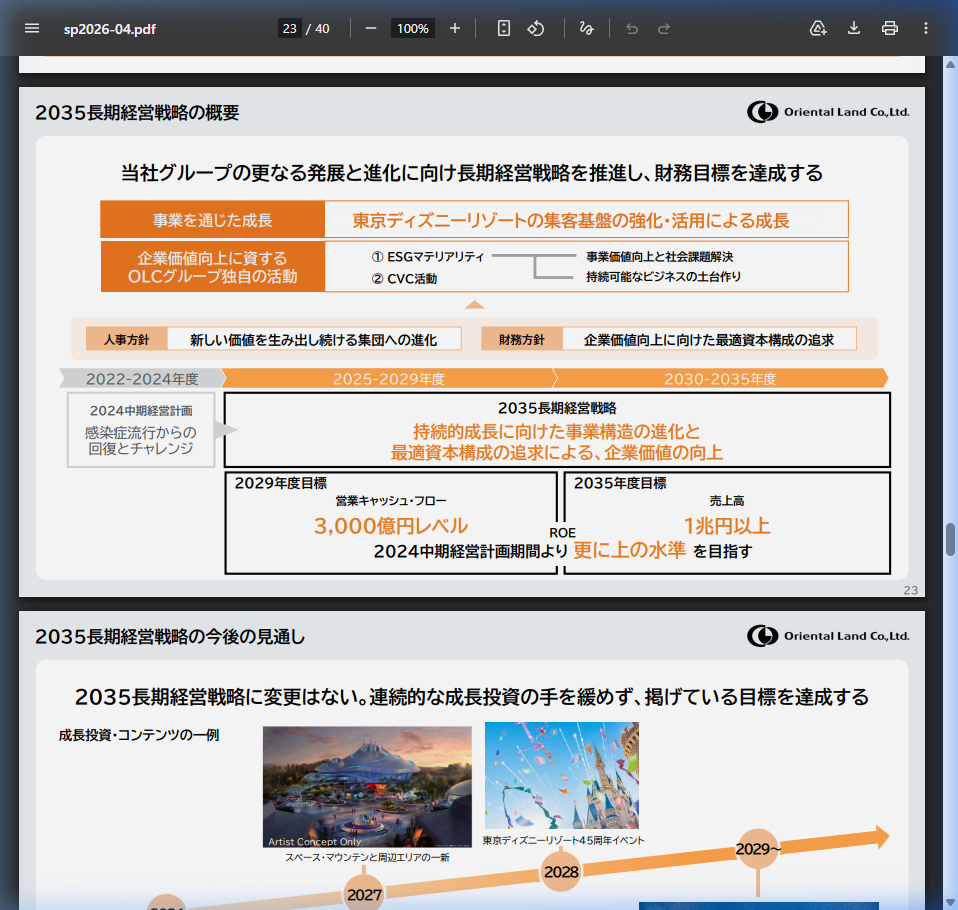Click the page number field showing 23
Screen dimensions: 958x910
pyautogui.click(x=290, y=28)
